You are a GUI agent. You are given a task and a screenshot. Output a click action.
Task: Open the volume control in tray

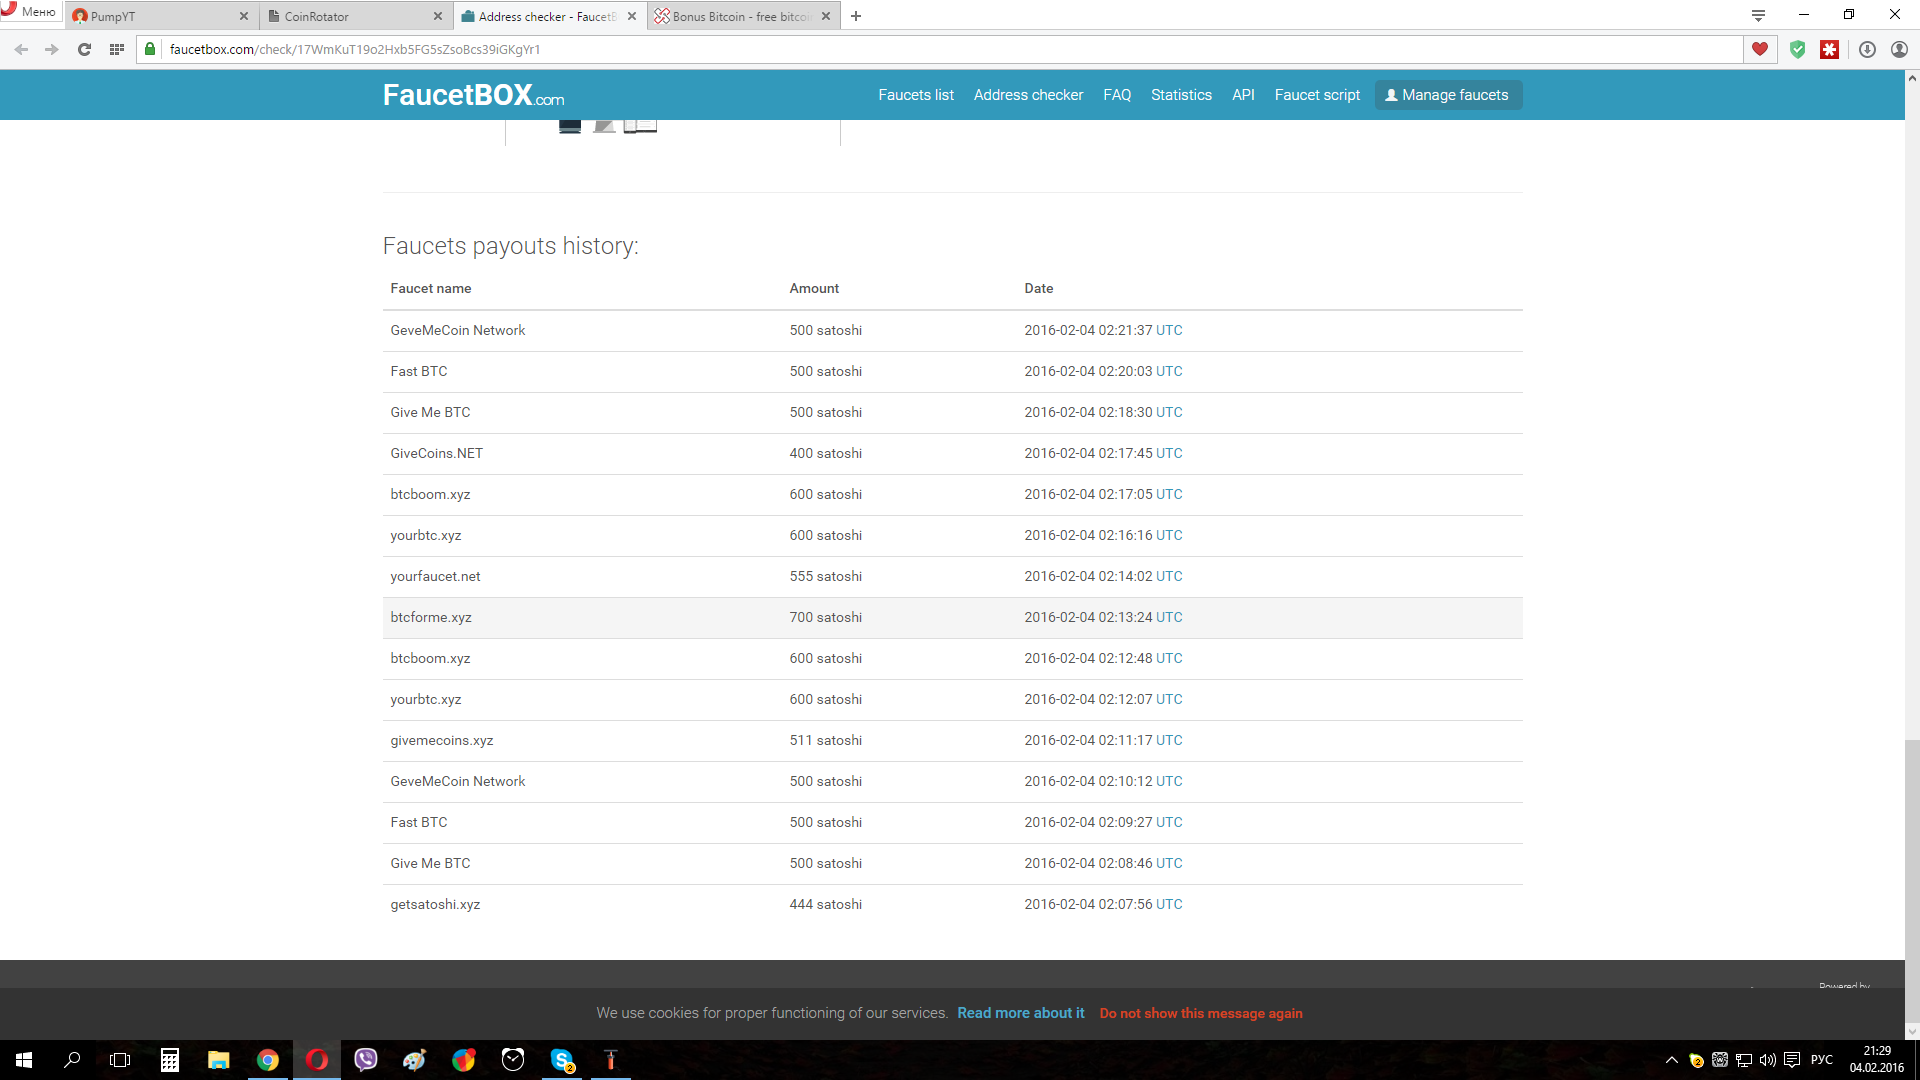click(1767, 1060)
